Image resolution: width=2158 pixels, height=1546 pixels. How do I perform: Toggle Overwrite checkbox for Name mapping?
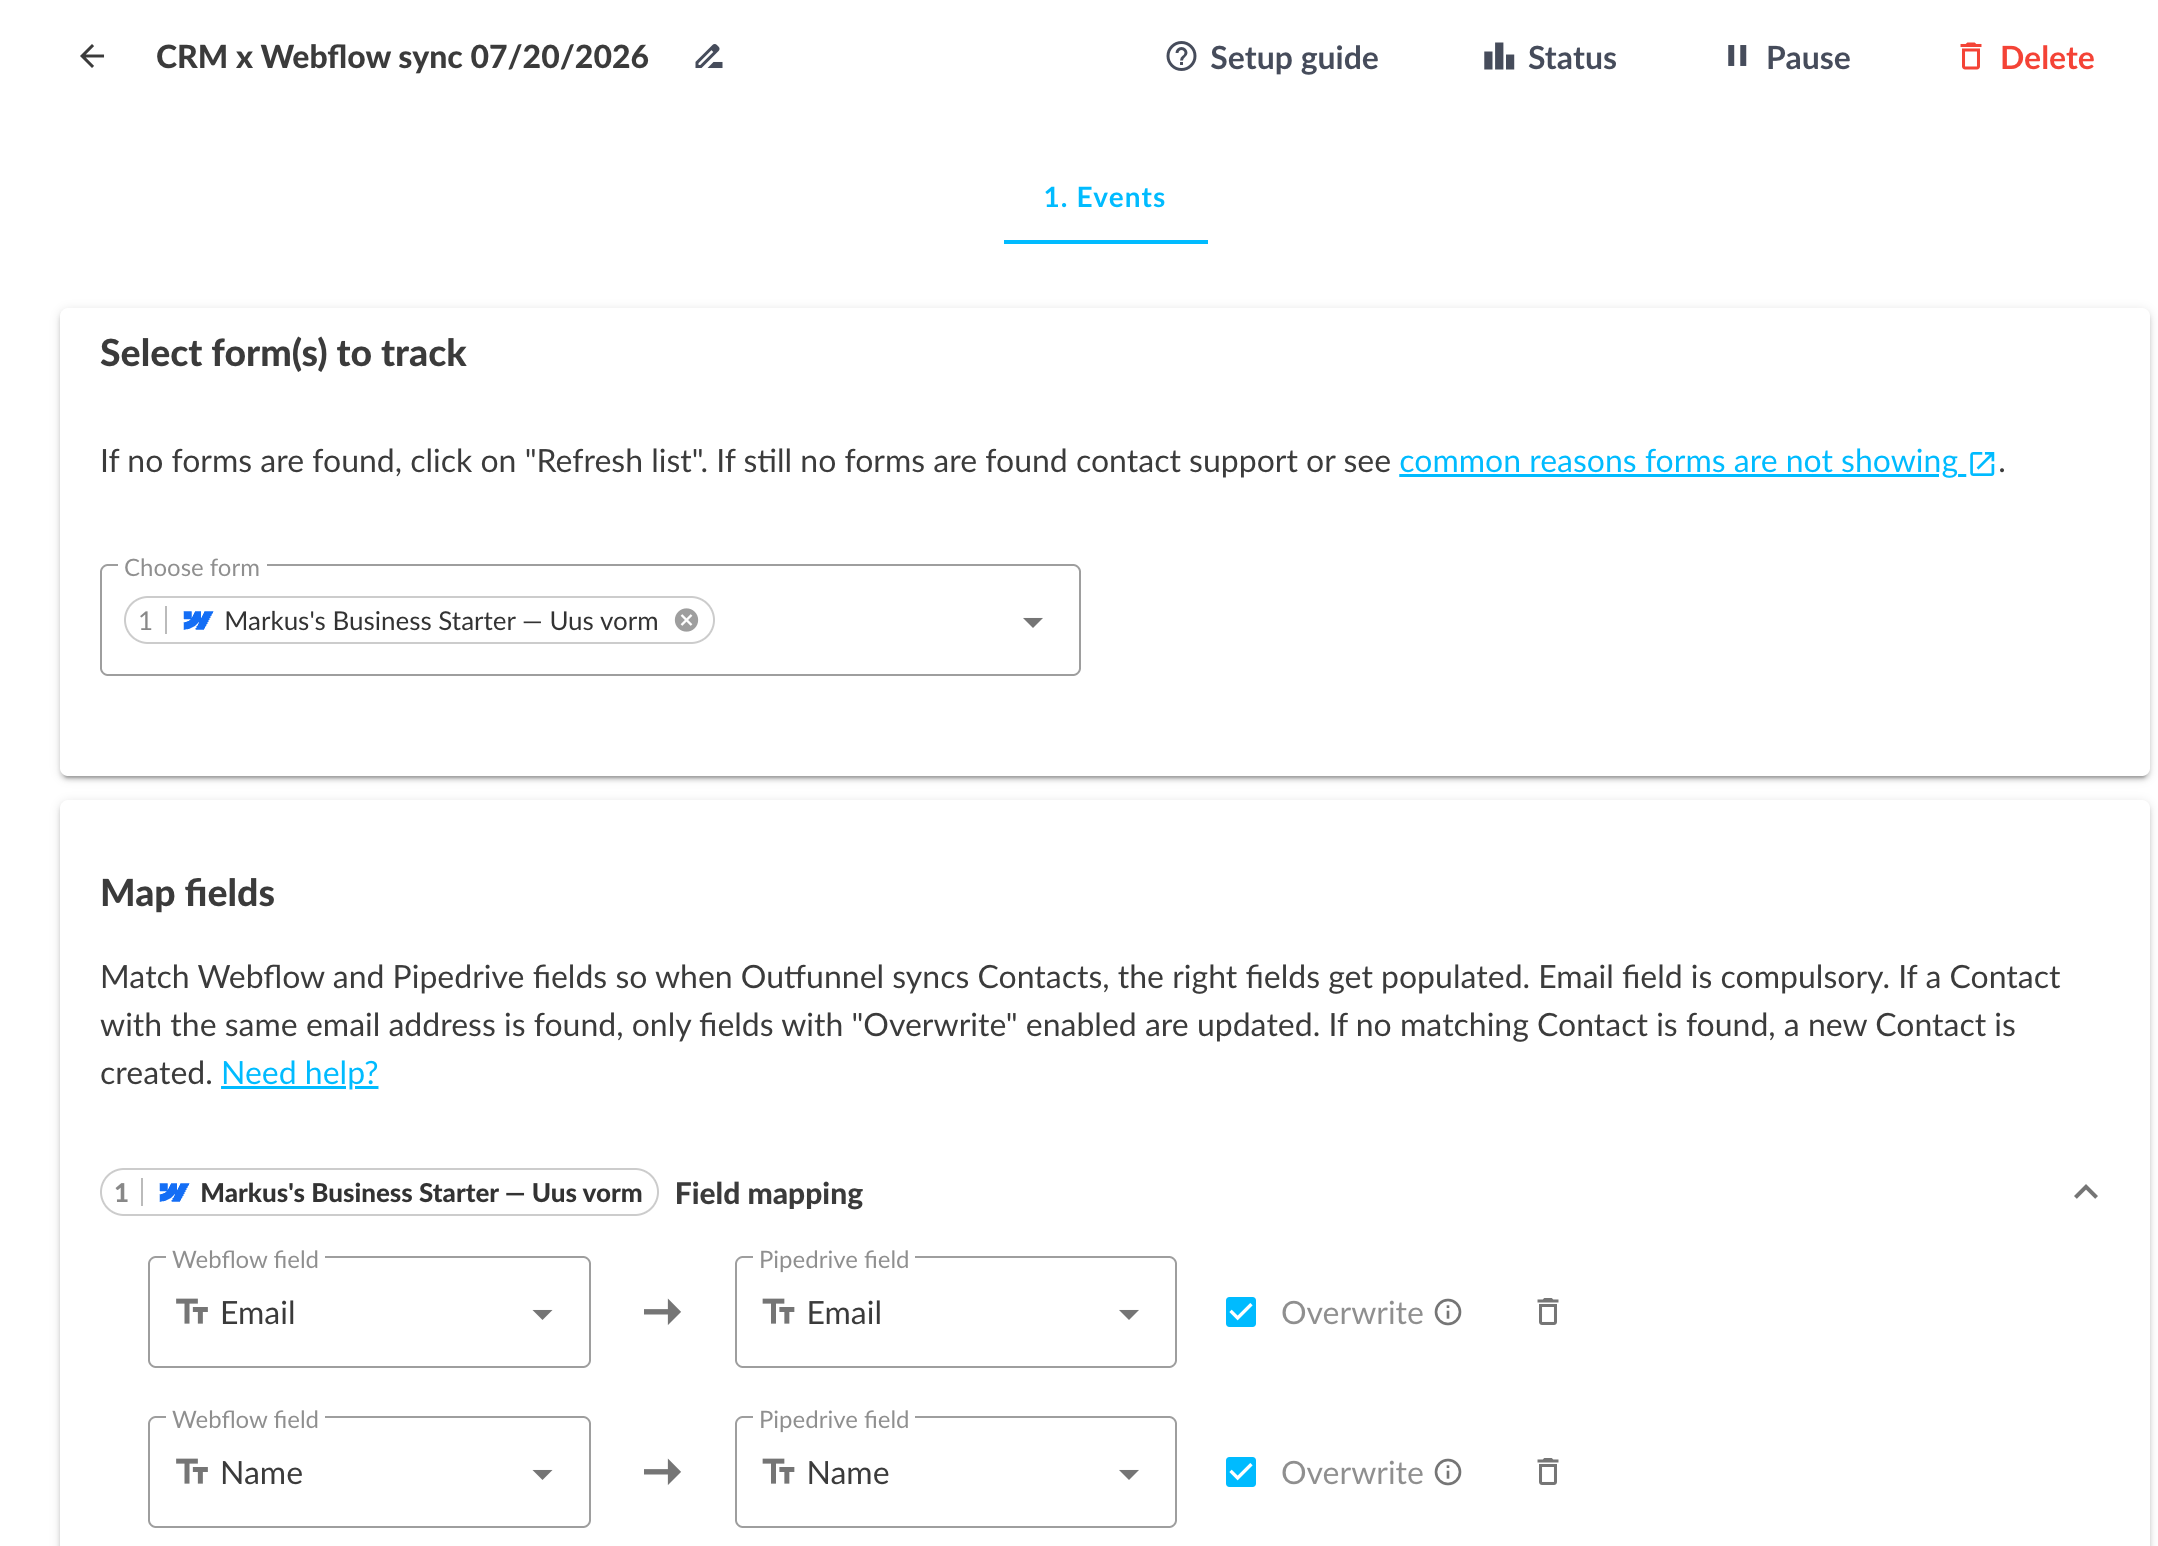pyautogui.click(x=1241, y=1472)
